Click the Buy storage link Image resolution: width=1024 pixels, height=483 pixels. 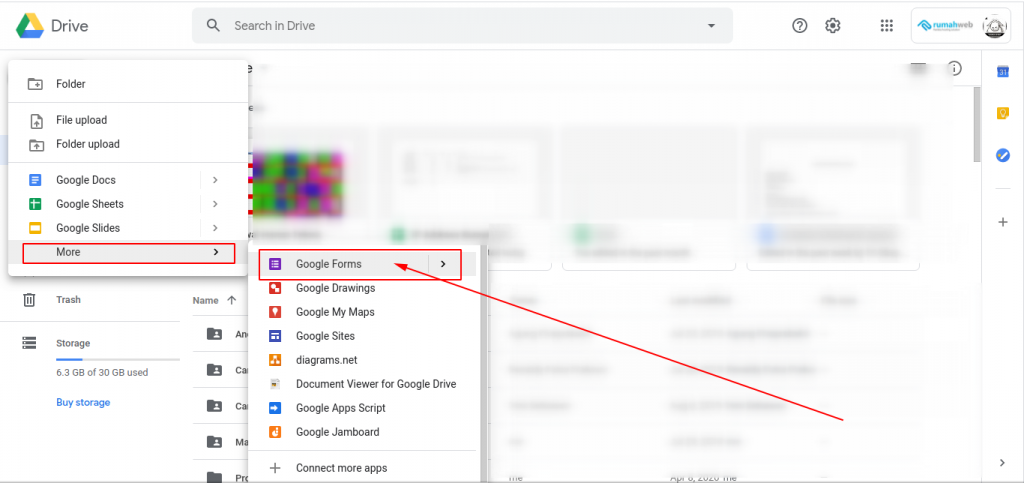click(x=83, y=403)
